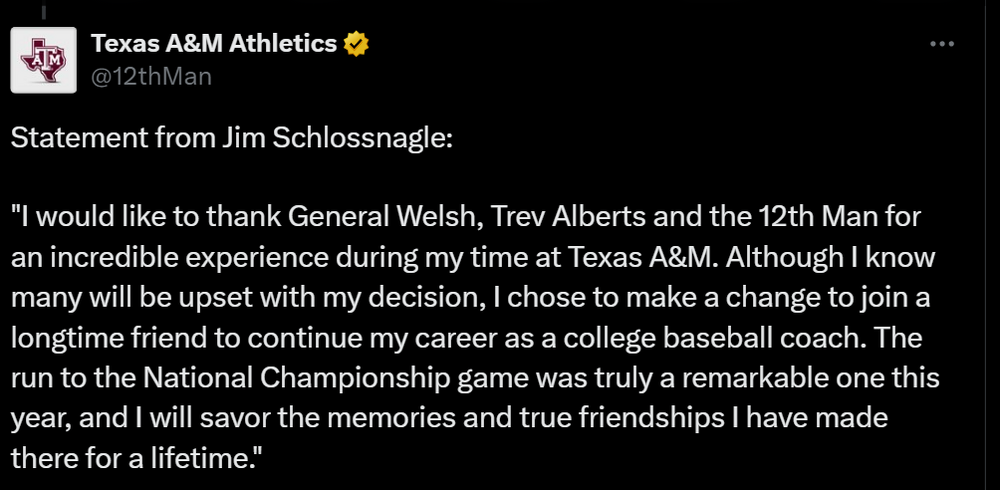Click "Texas A&M." inside the quoted statement

pyautogui.click(x=646, y=255)
